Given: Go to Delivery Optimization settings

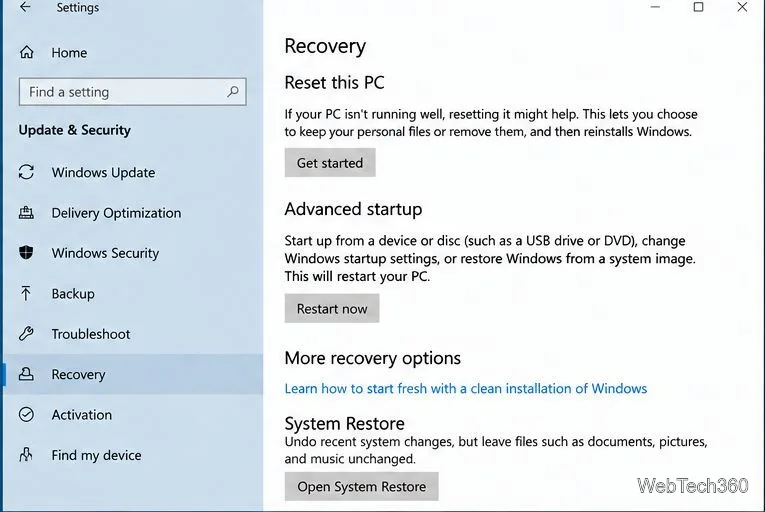Looking at the screenshot, I should [116, 213].
